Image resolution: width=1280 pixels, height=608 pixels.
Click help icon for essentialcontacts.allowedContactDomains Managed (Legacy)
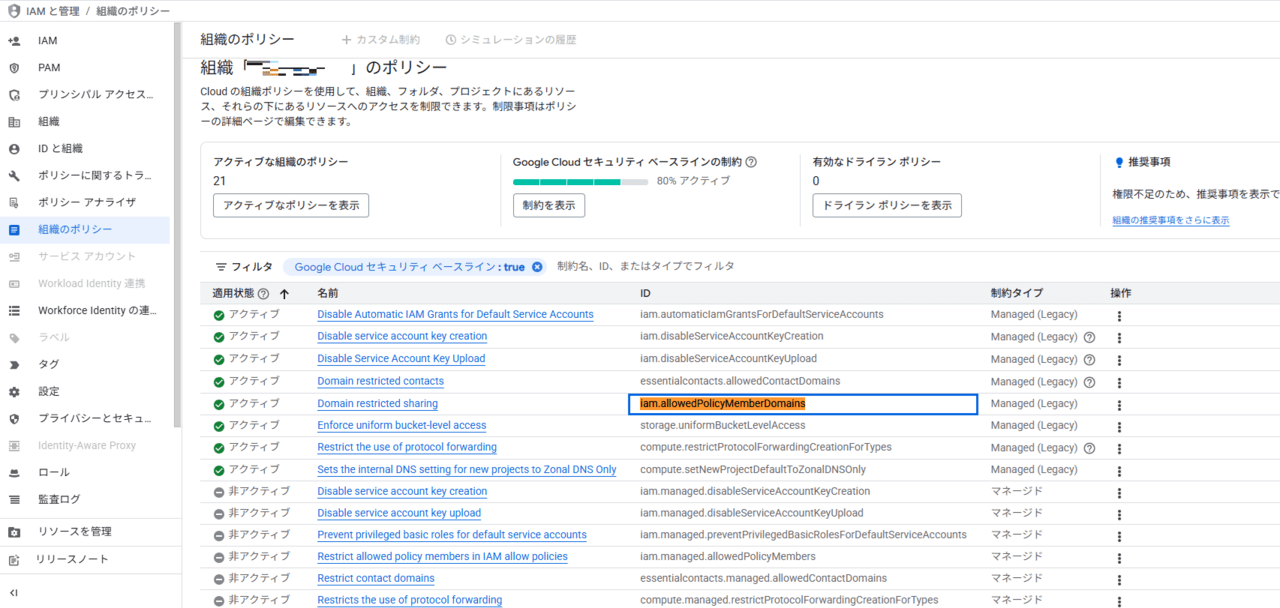[x=1089, y=381]
